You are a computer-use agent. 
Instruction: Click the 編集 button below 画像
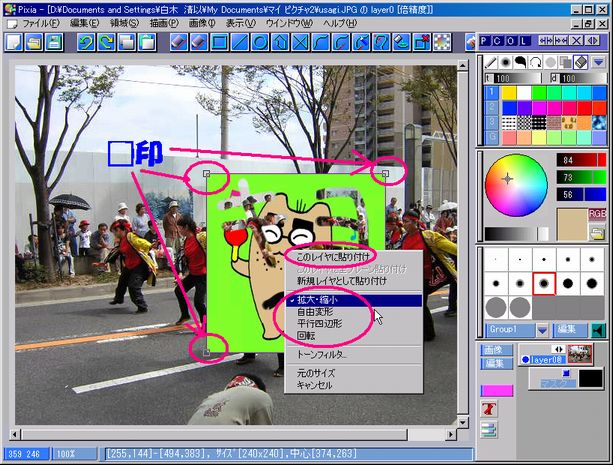pos(496,364)
